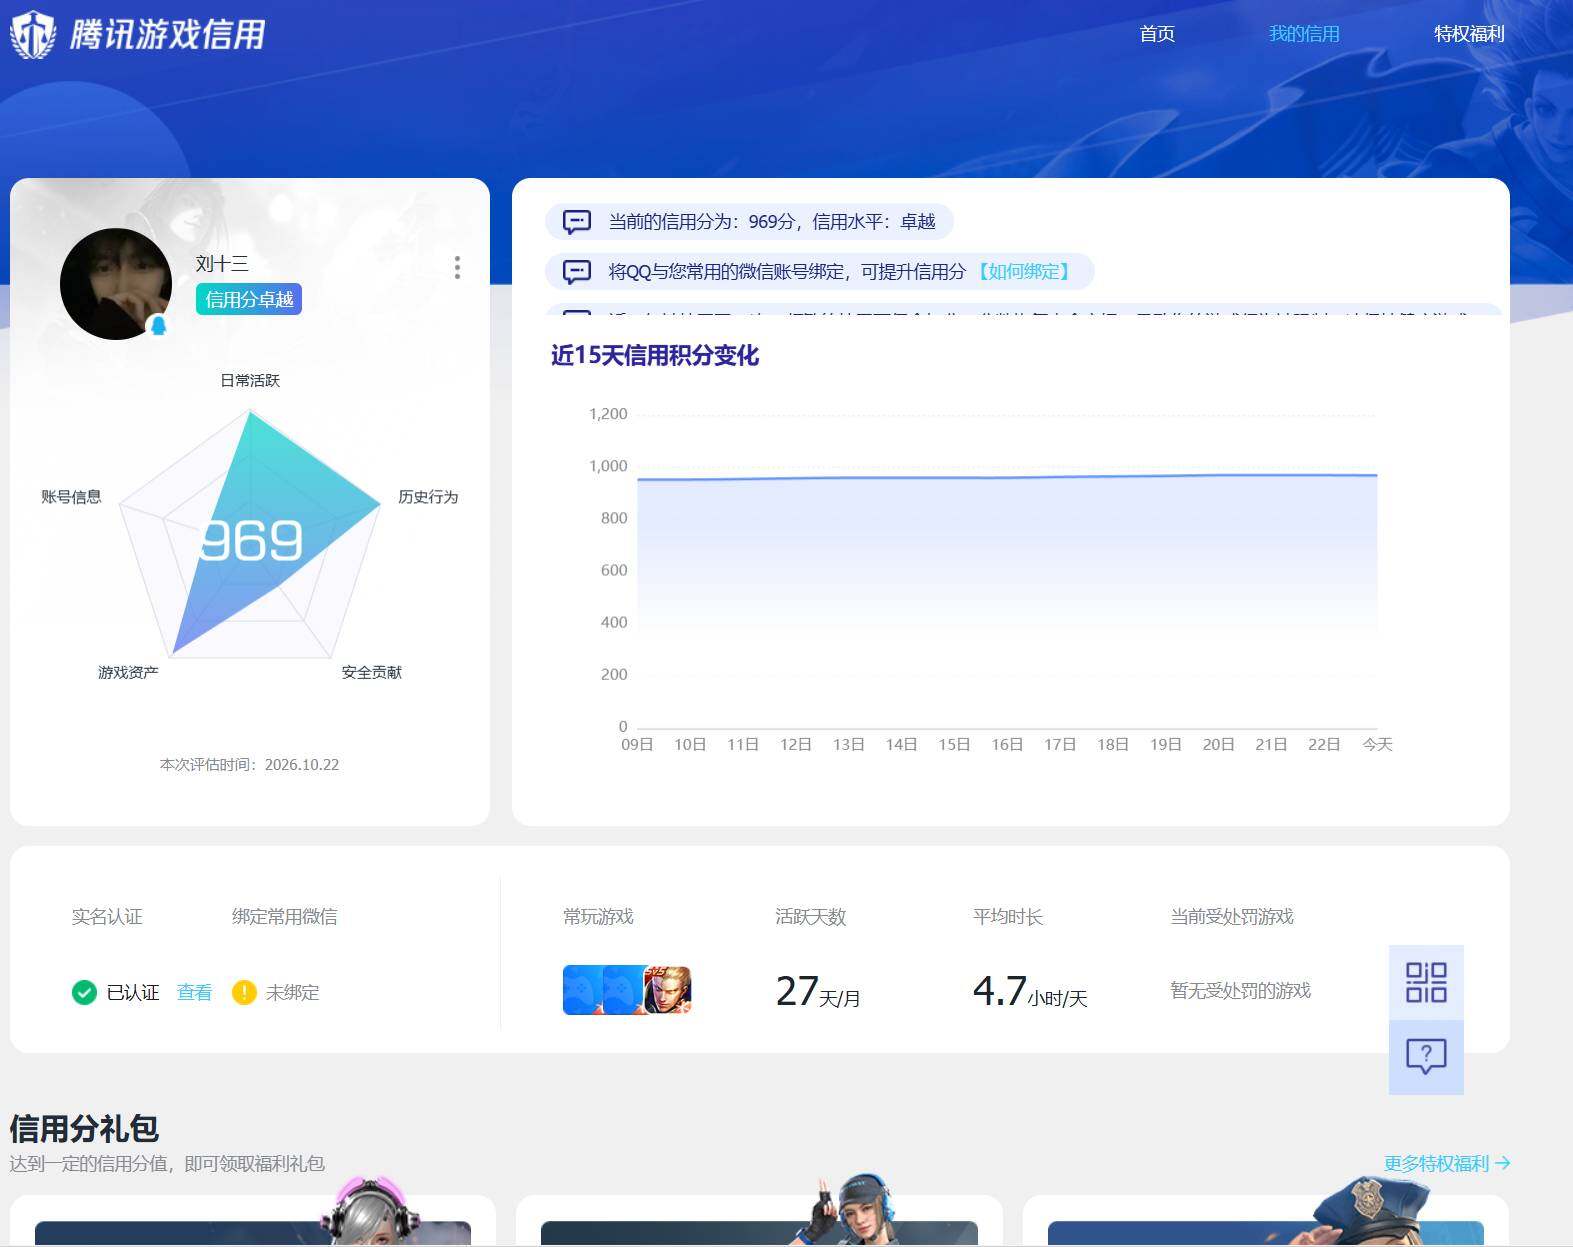The height and width of the screenshot is (1247, 1573).
Task: Go to 首页 tab
Action: [x=1157, y=34]
